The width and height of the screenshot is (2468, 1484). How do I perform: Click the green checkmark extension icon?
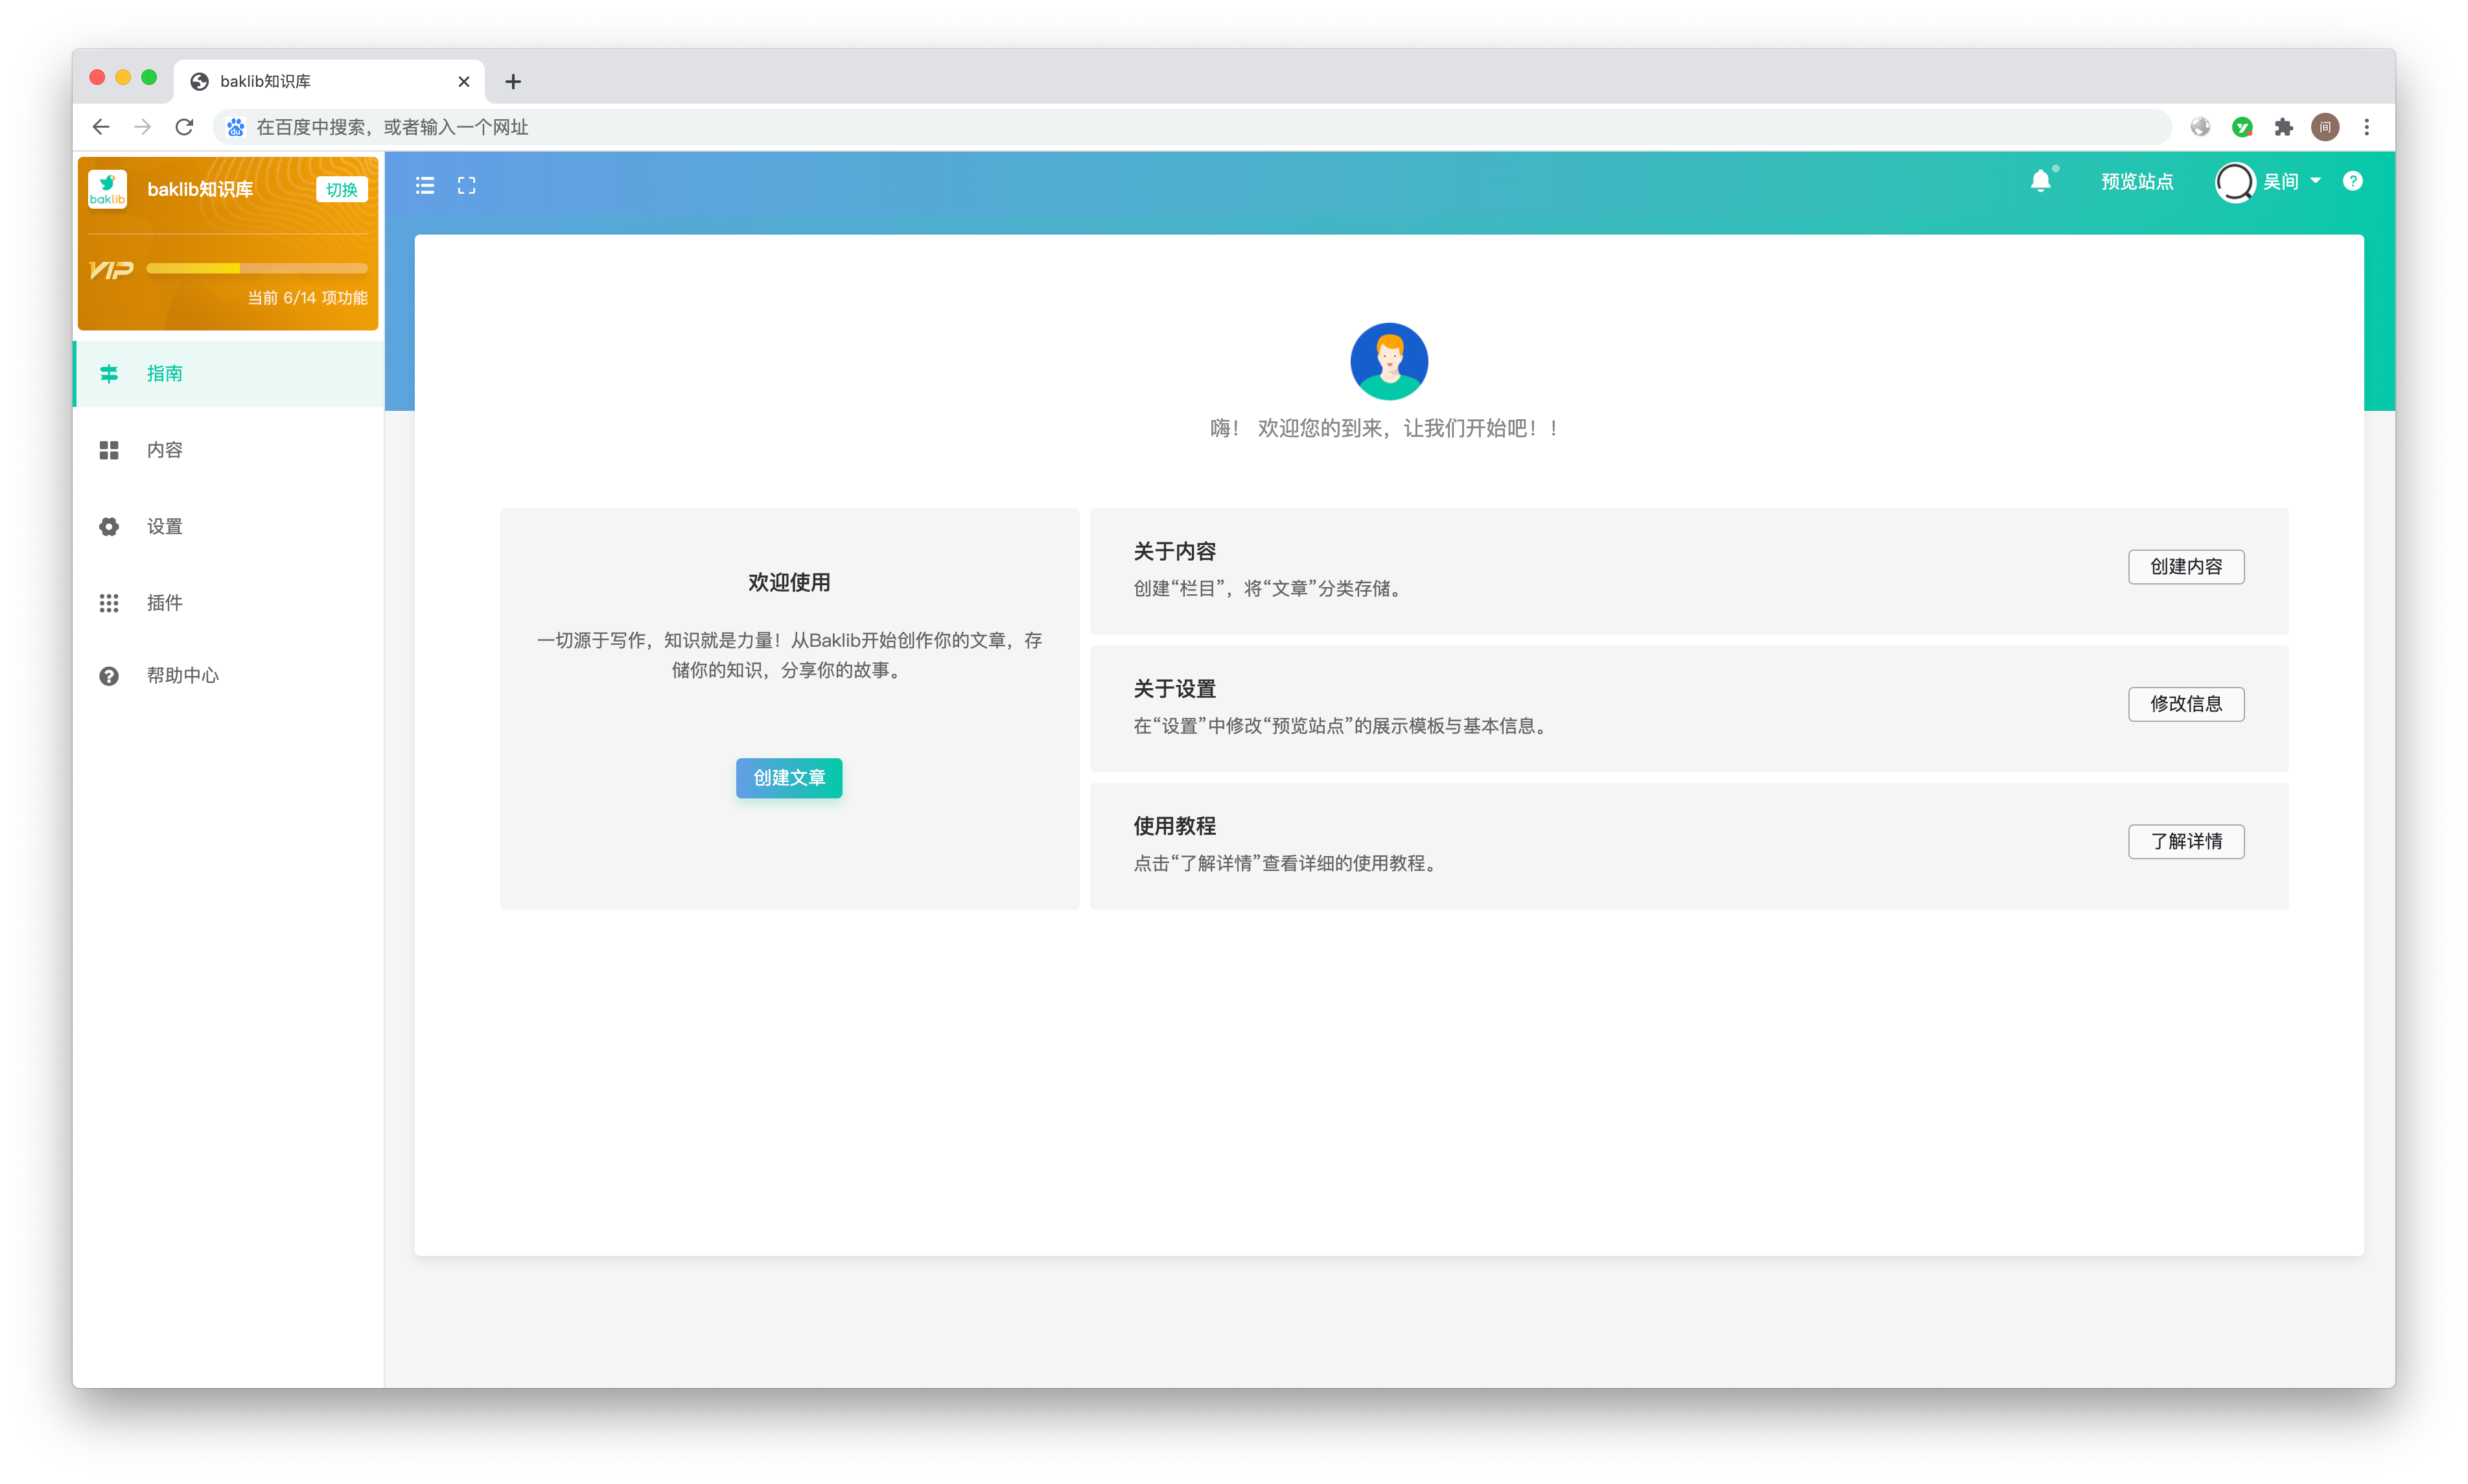point(2241,127)
